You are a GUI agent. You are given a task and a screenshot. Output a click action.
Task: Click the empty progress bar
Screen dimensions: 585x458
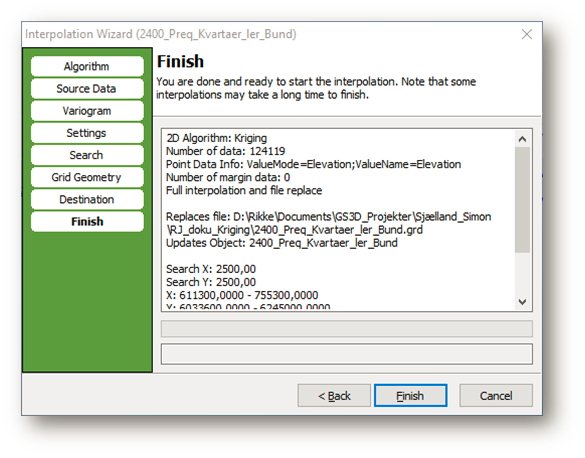click(347, 329)
